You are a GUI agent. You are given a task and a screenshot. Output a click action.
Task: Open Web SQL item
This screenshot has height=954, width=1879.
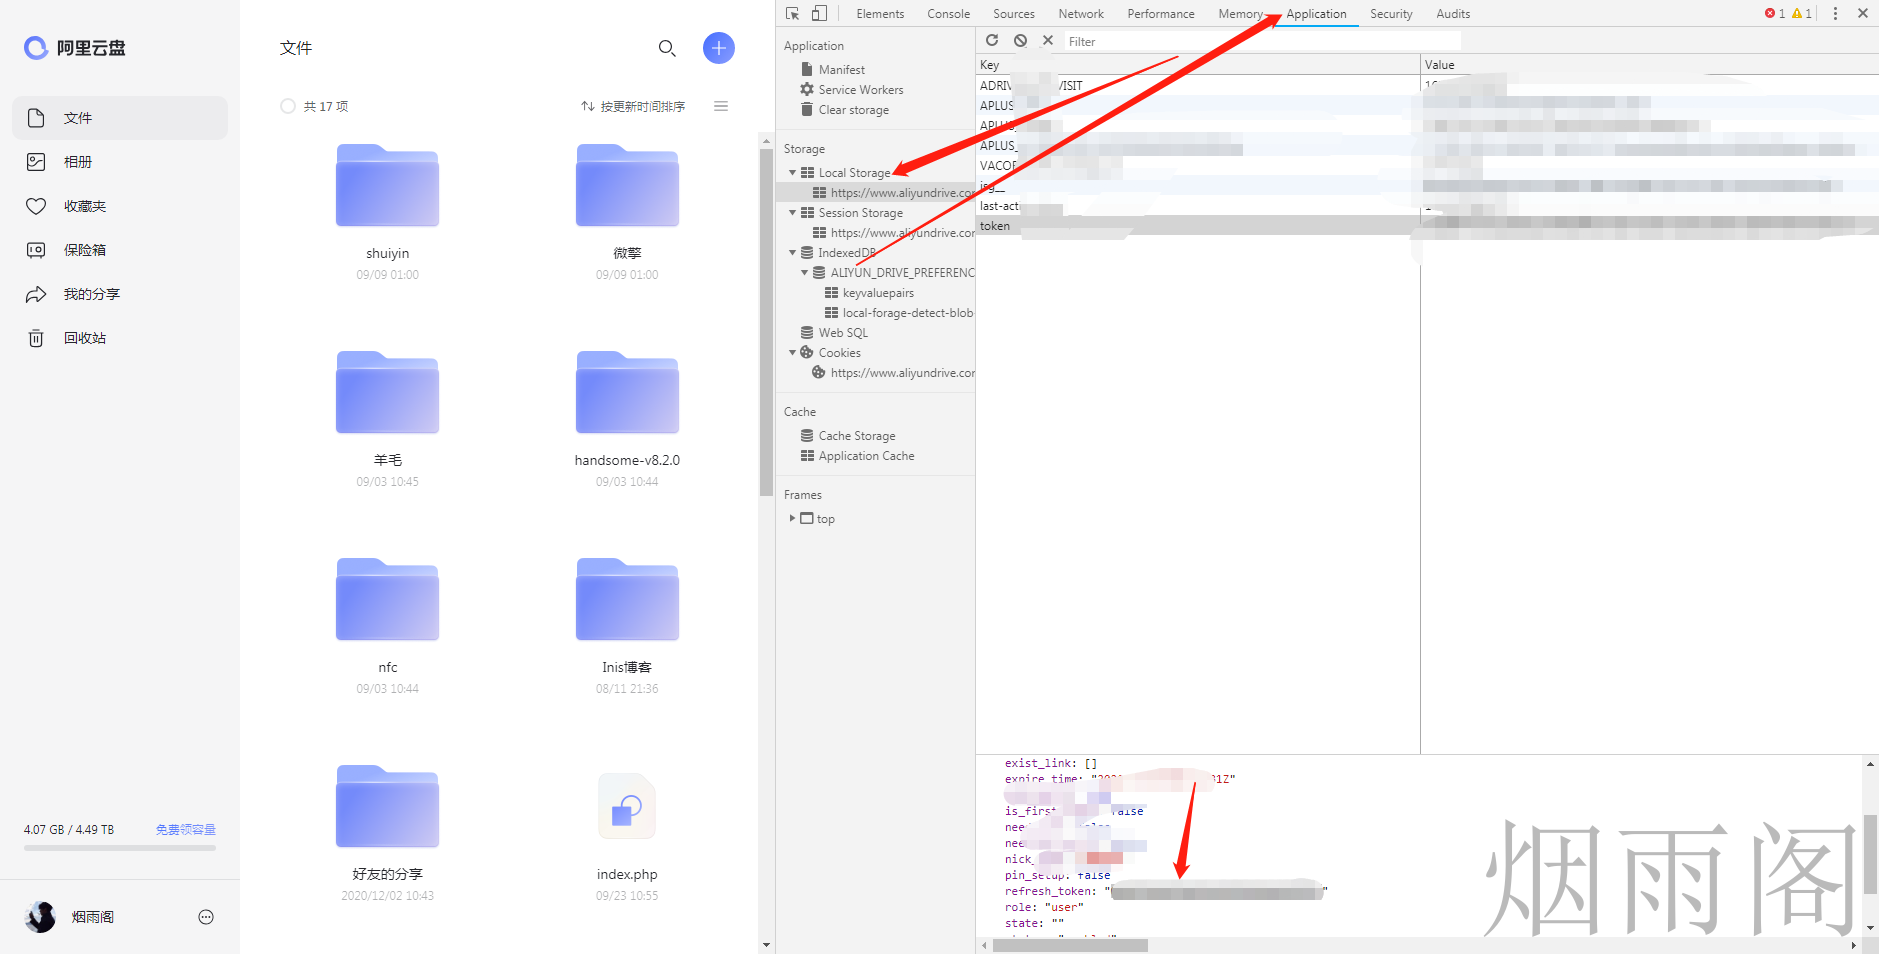(843, 333)
